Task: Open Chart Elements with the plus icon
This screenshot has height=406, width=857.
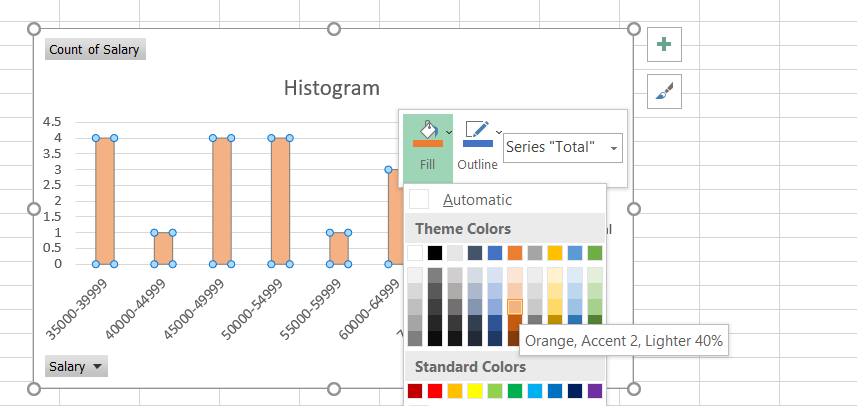Action: [665, 44]
